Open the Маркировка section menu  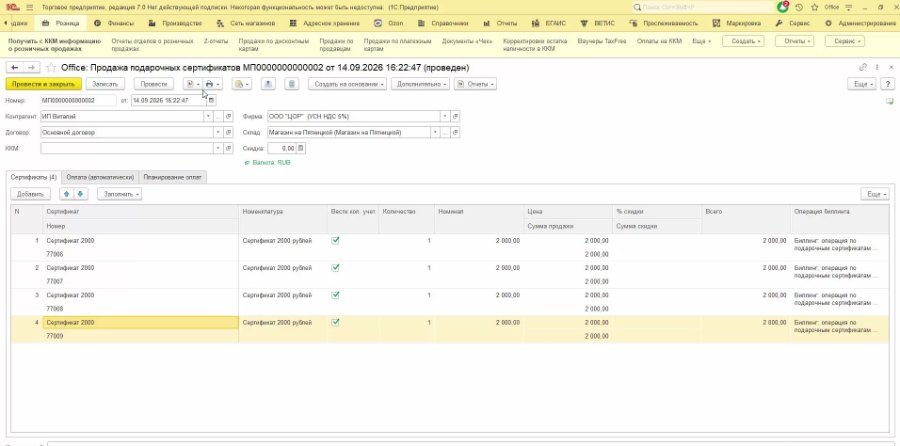coord(737,24)
